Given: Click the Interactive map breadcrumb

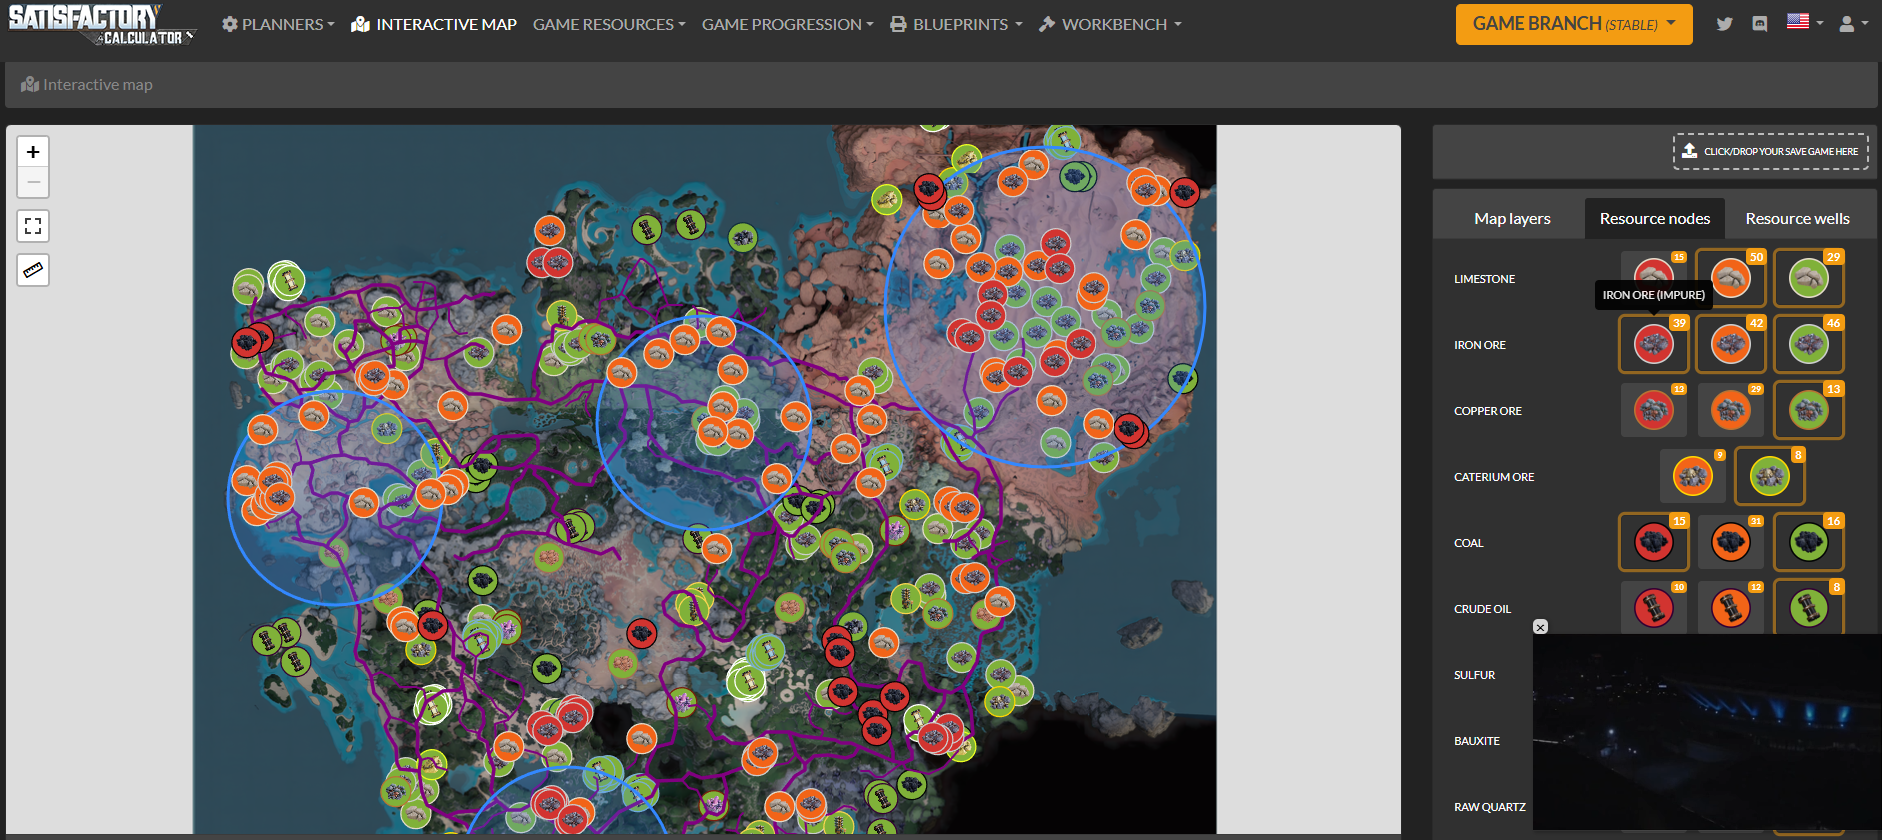Looking at the screenshot, I should coord(87,85).
